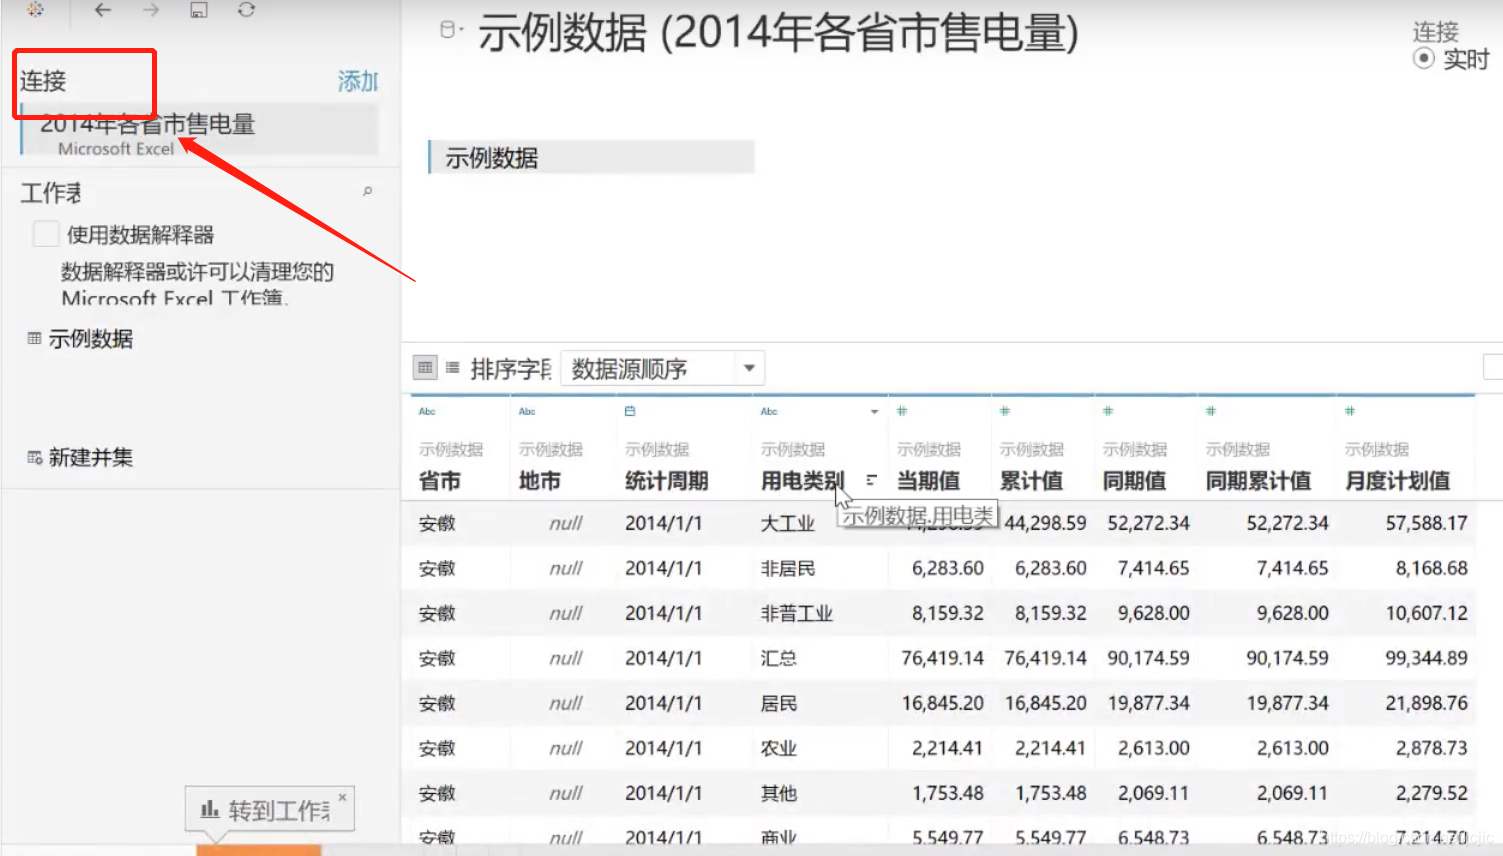Click the 月度计划值 column header
Viewport: 1503px width, 856px height.
point(1398,481)
